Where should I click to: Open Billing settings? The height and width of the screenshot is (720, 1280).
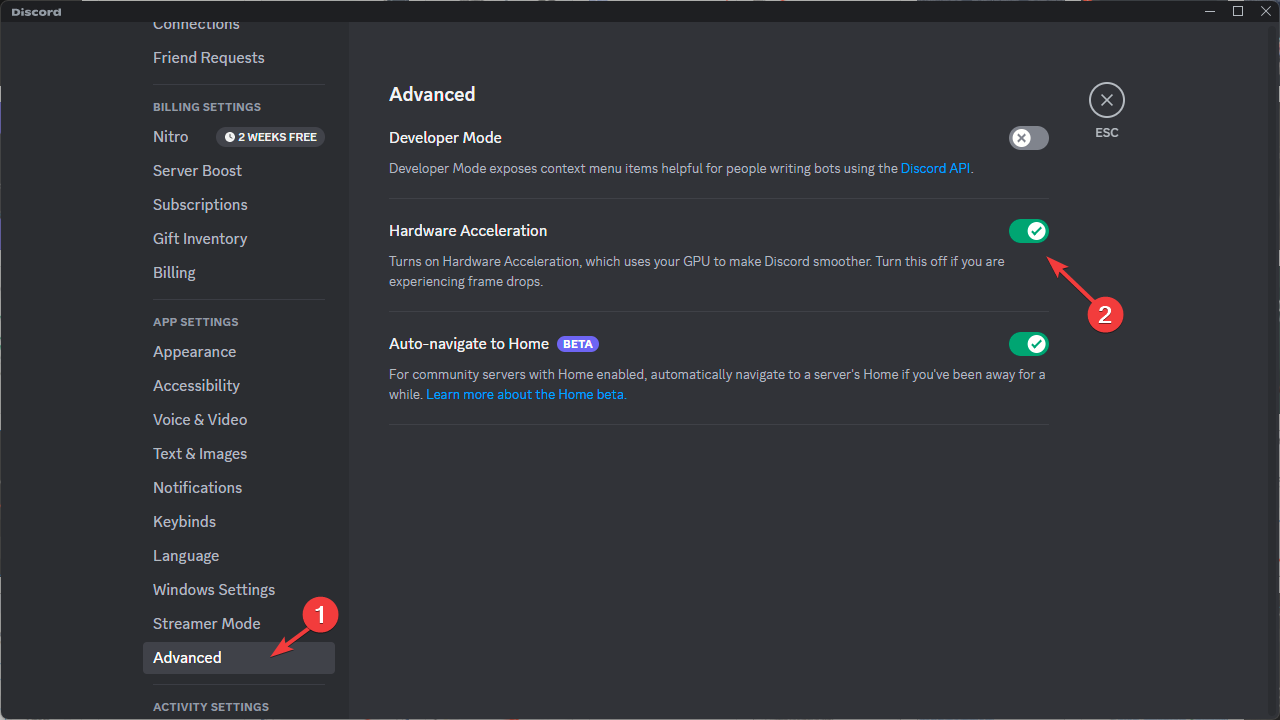click(x=174, y=272)
